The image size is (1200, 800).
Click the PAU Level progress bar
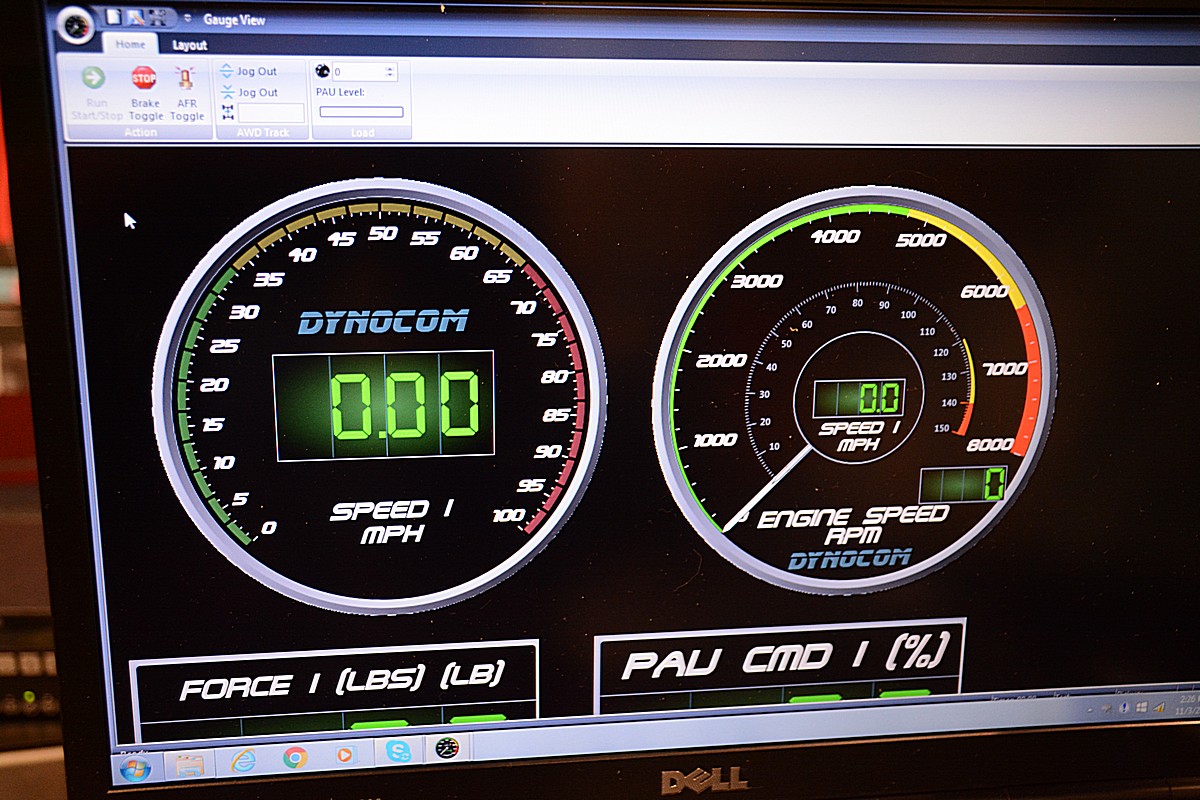click(x=361, y=112)
